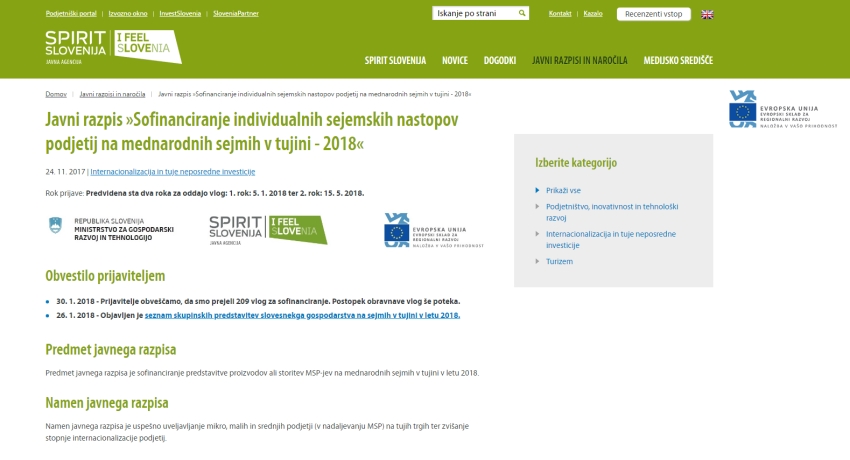Click Predmet javnega razpisa heading
The height and width of the screenshot is (460, 850).
111,349
